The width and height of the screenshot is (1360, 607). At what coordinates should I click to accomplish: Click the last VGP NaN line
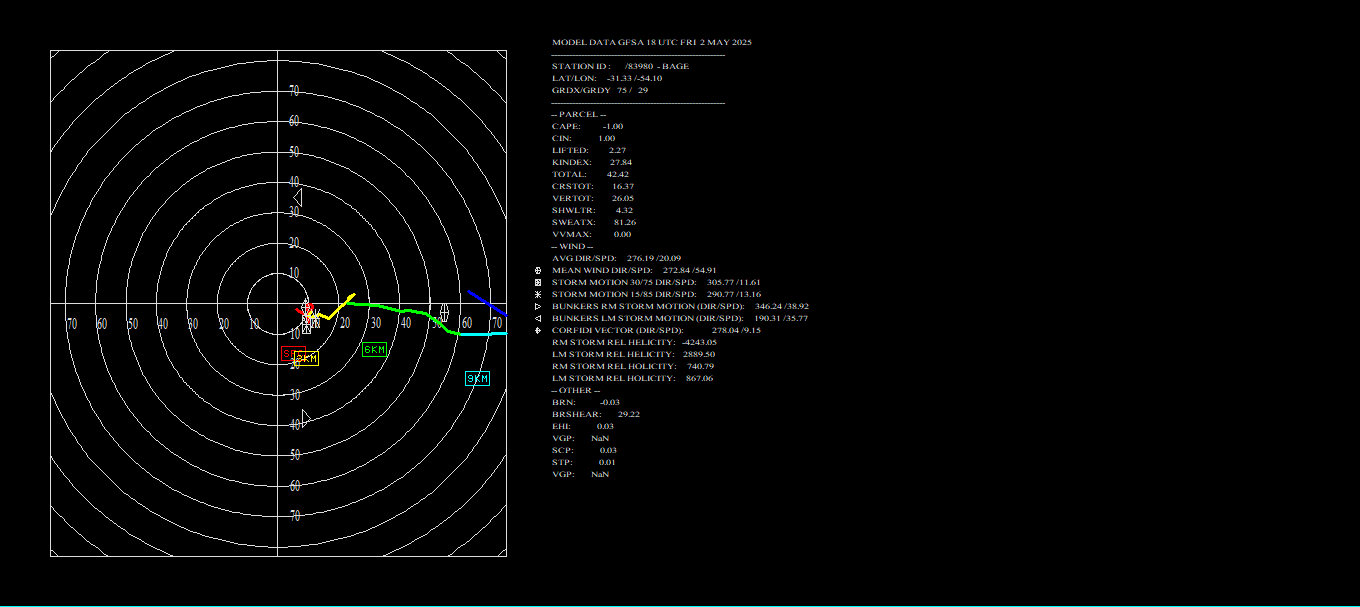coord(581,474)
